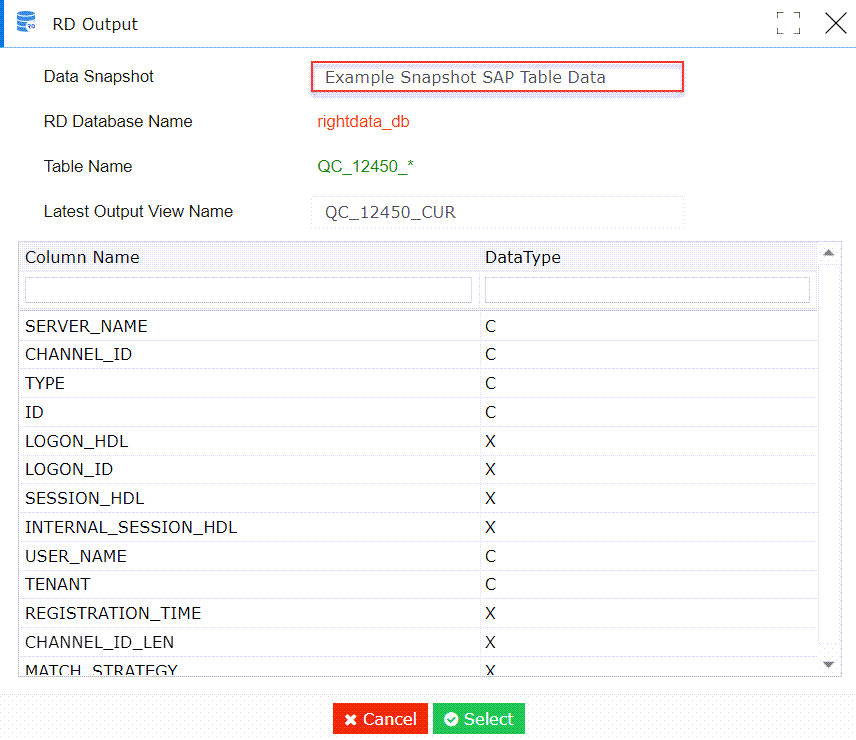Open the rightdata_db database link
Viewport: 856px width, 740px height.
point(361,122)
